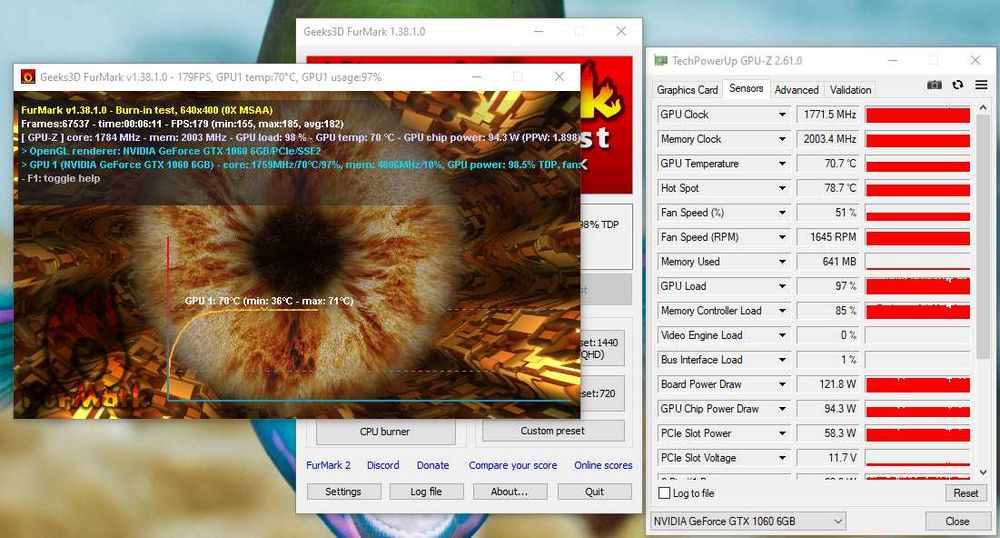Open the Online scores link
This screenshot has height=538, width=1000.
tap(603, 465)
